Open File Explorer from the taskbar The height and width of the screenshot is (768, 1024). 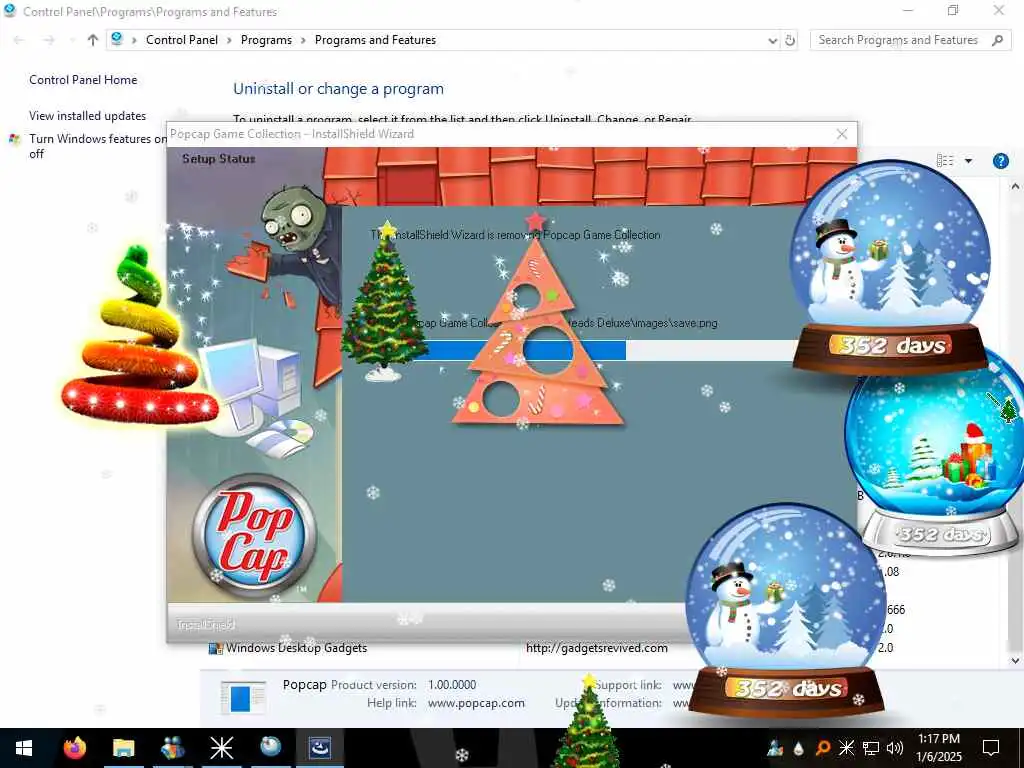tap(123, 747)
